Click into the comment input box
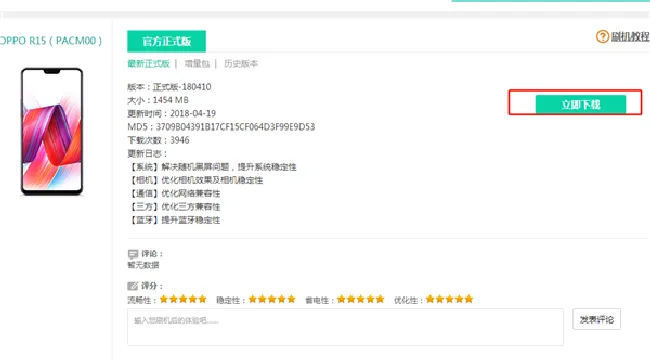 345,327
